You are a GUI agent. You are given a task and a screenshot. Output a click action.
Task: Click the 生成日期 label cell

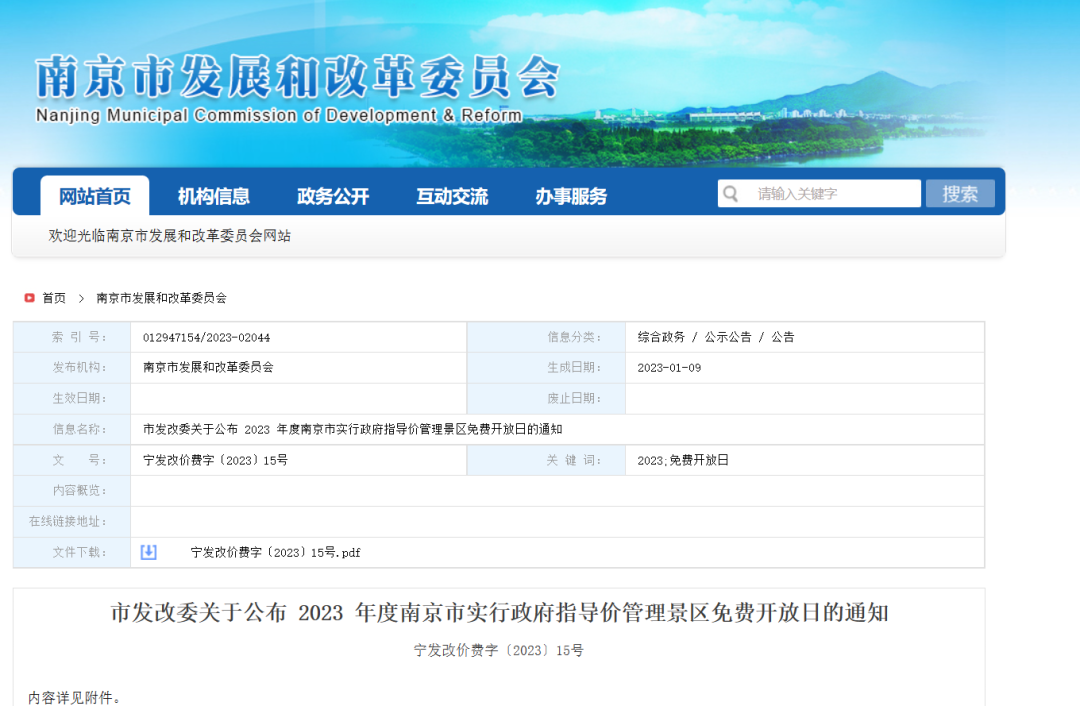tap(546, 368)
